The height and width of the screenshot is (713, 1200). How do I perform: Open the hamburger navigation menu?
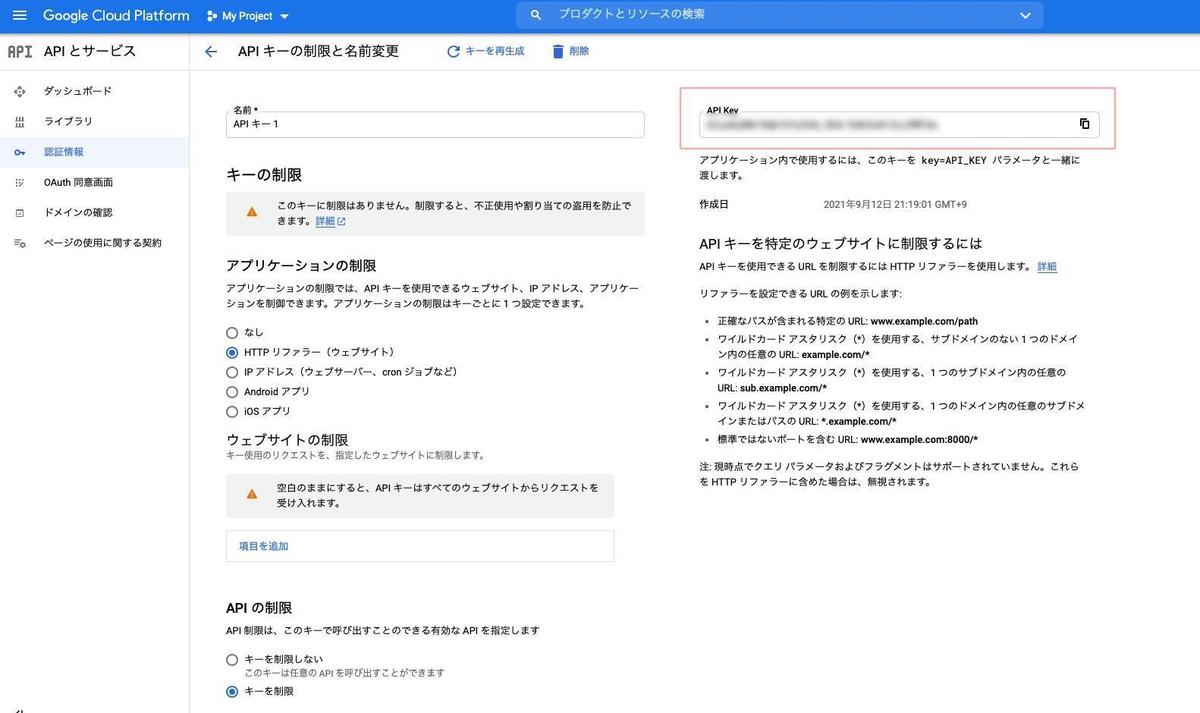[20, 16]
